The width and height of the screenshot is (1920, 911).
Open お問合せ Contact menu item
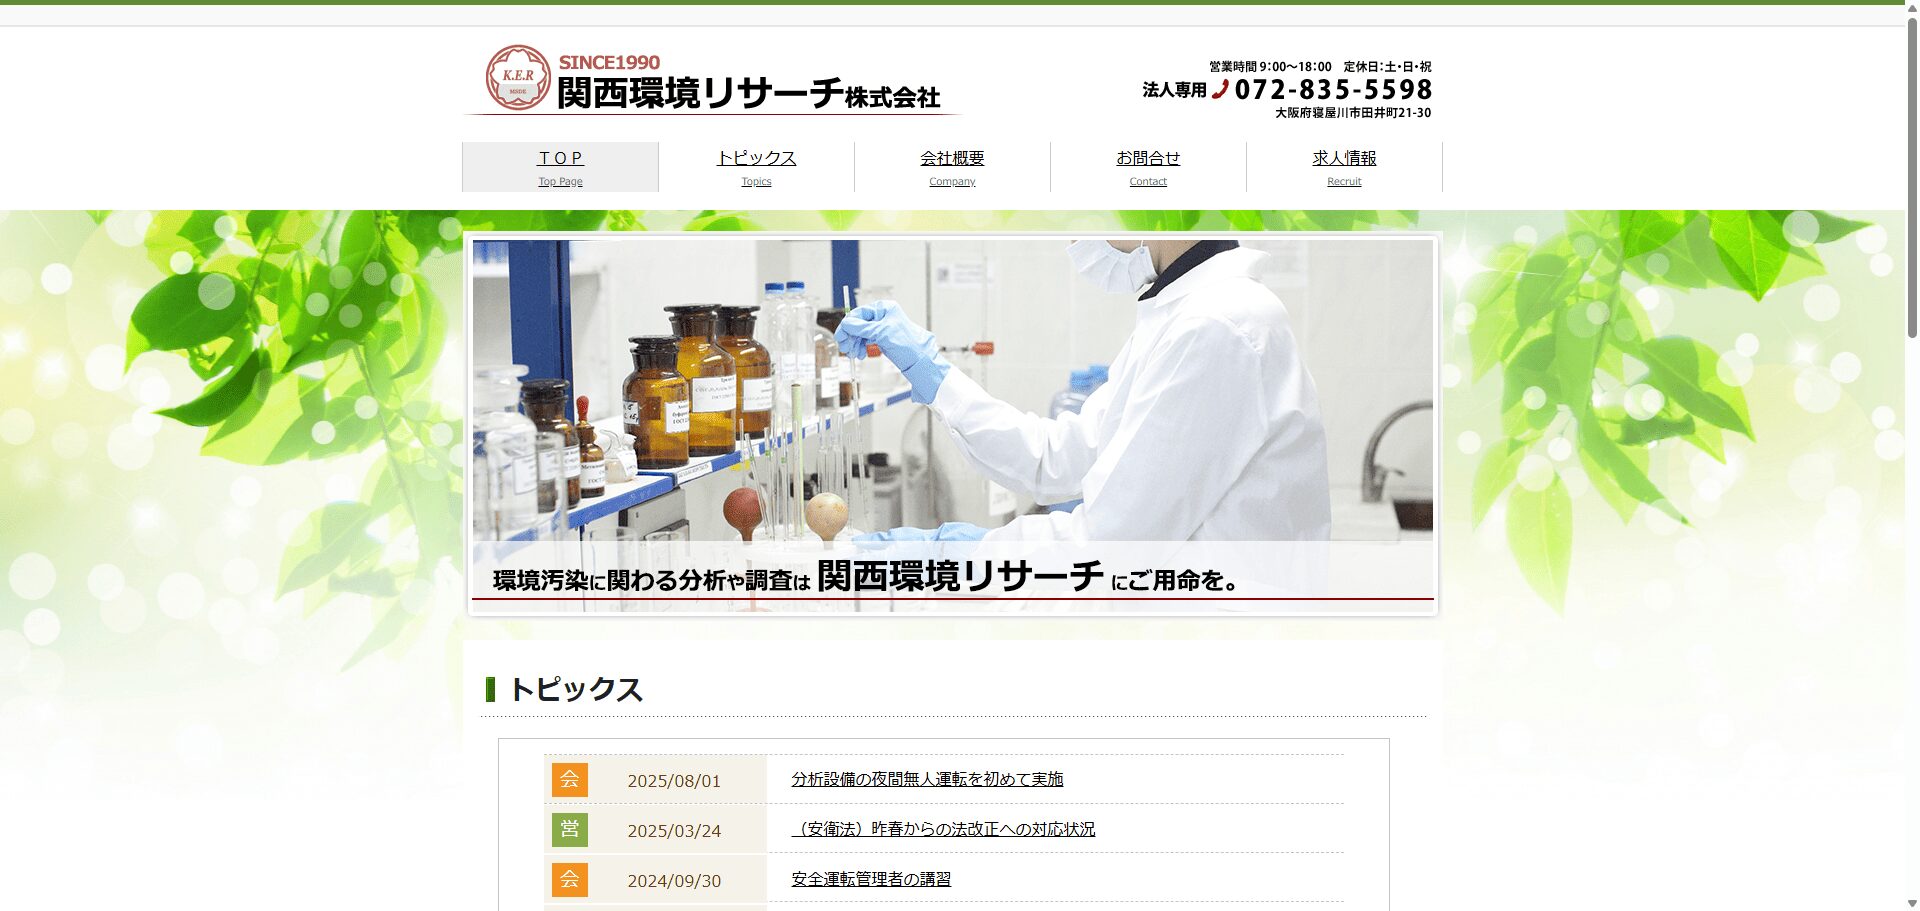point(1148,167)
